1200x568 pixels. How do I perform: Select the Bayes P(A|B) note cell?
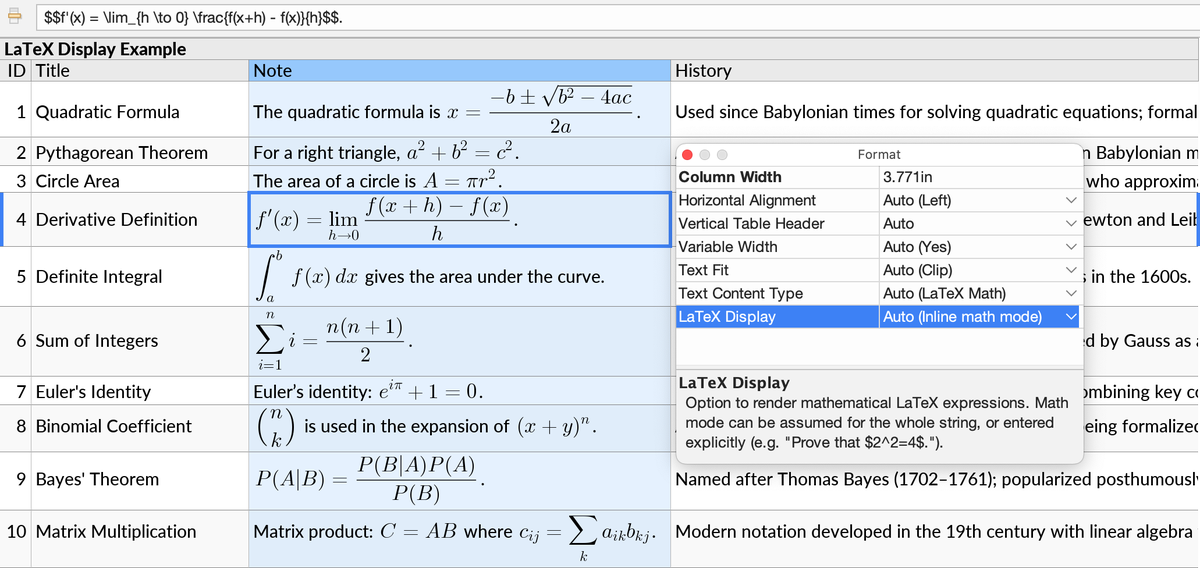(460, 479)
